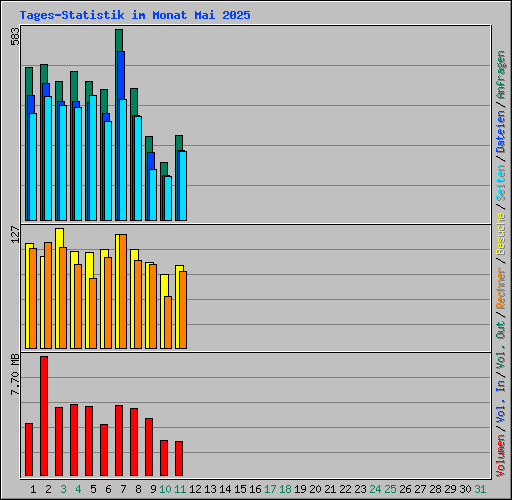Click day label '15' on the x-axis
The height and width of the screenshot is (500, 512).
point(240,489)
